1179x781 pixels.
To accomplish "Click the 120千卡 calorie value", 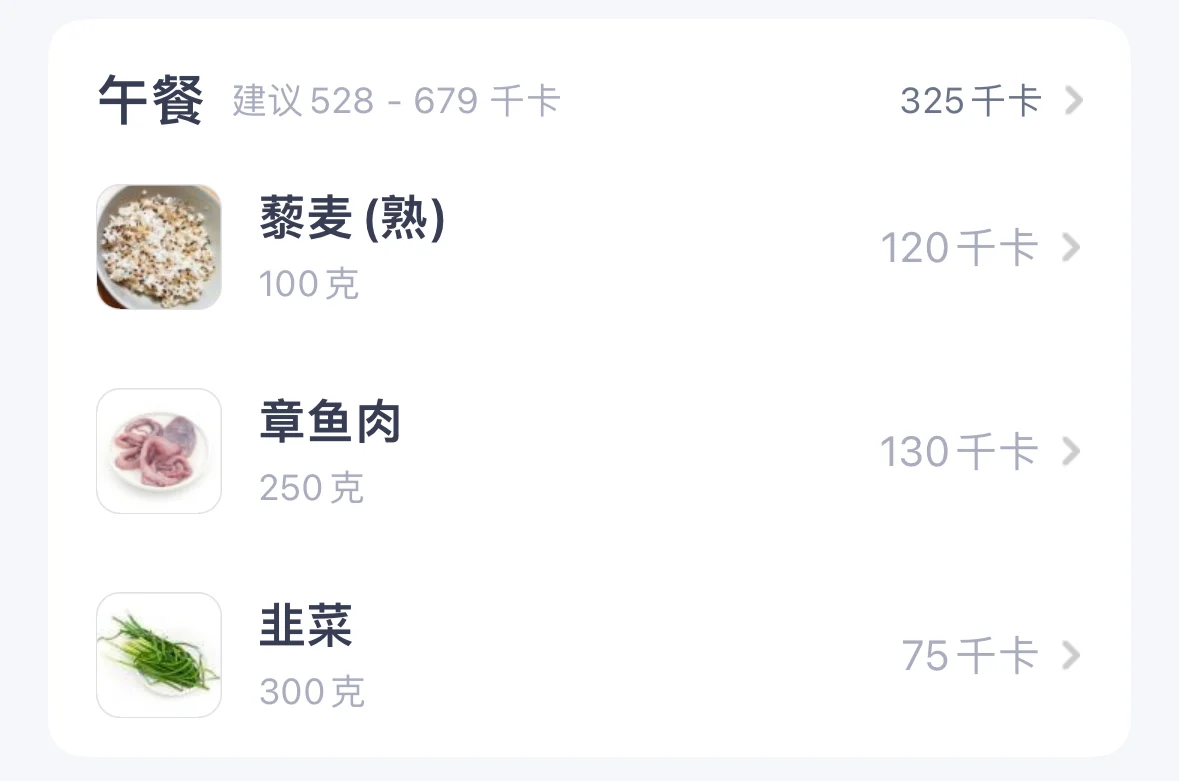I will [959, 248].
